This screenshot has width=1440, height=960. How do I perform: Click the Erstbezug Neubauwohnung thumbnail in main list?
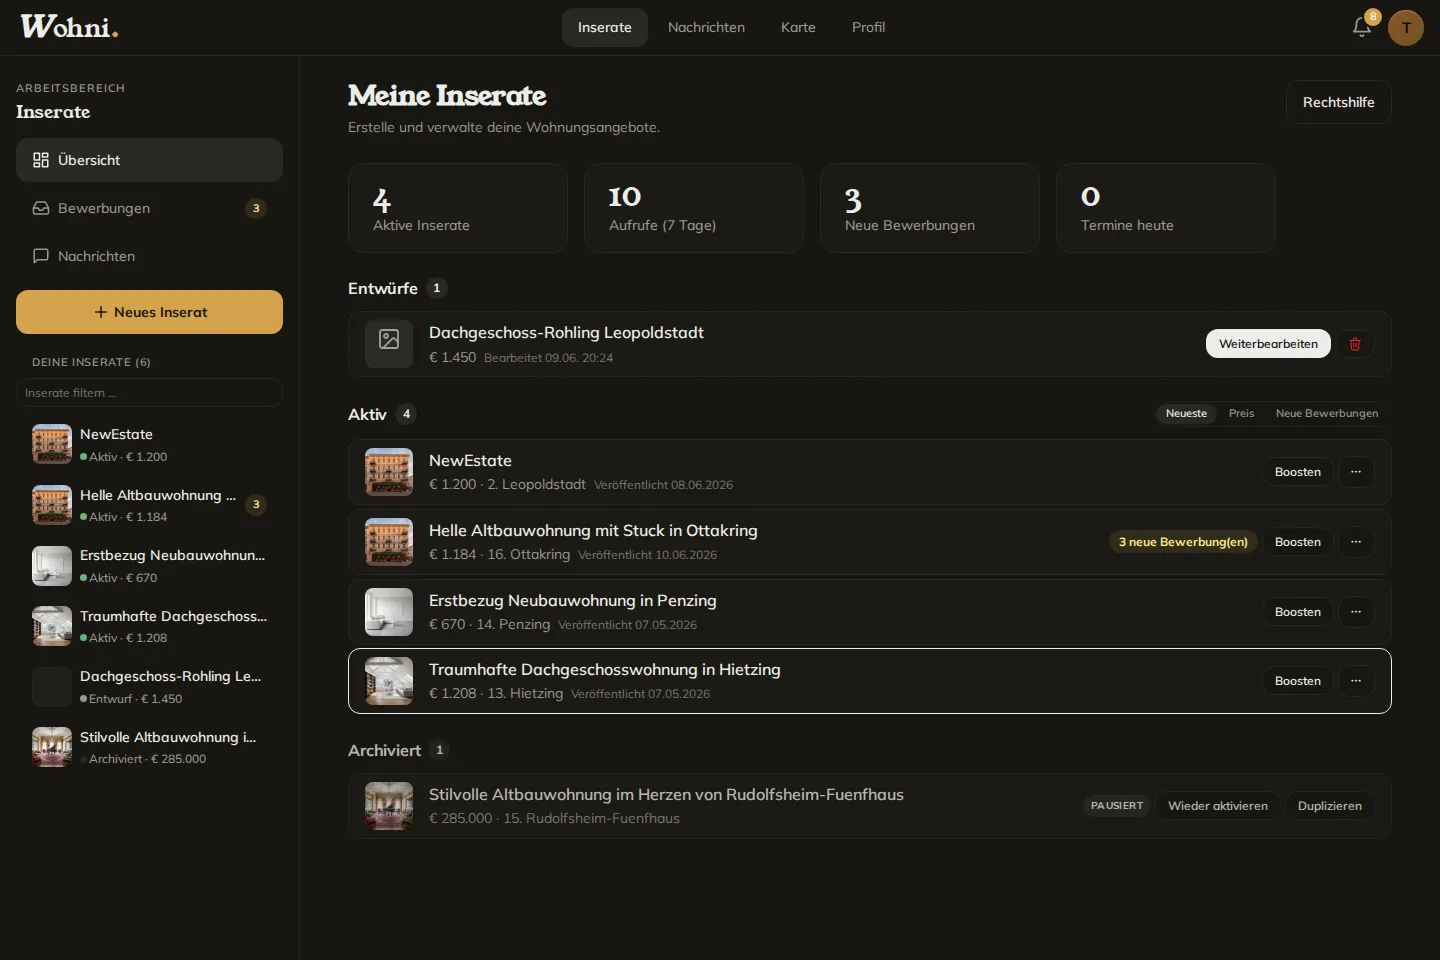tap(389, 612)
